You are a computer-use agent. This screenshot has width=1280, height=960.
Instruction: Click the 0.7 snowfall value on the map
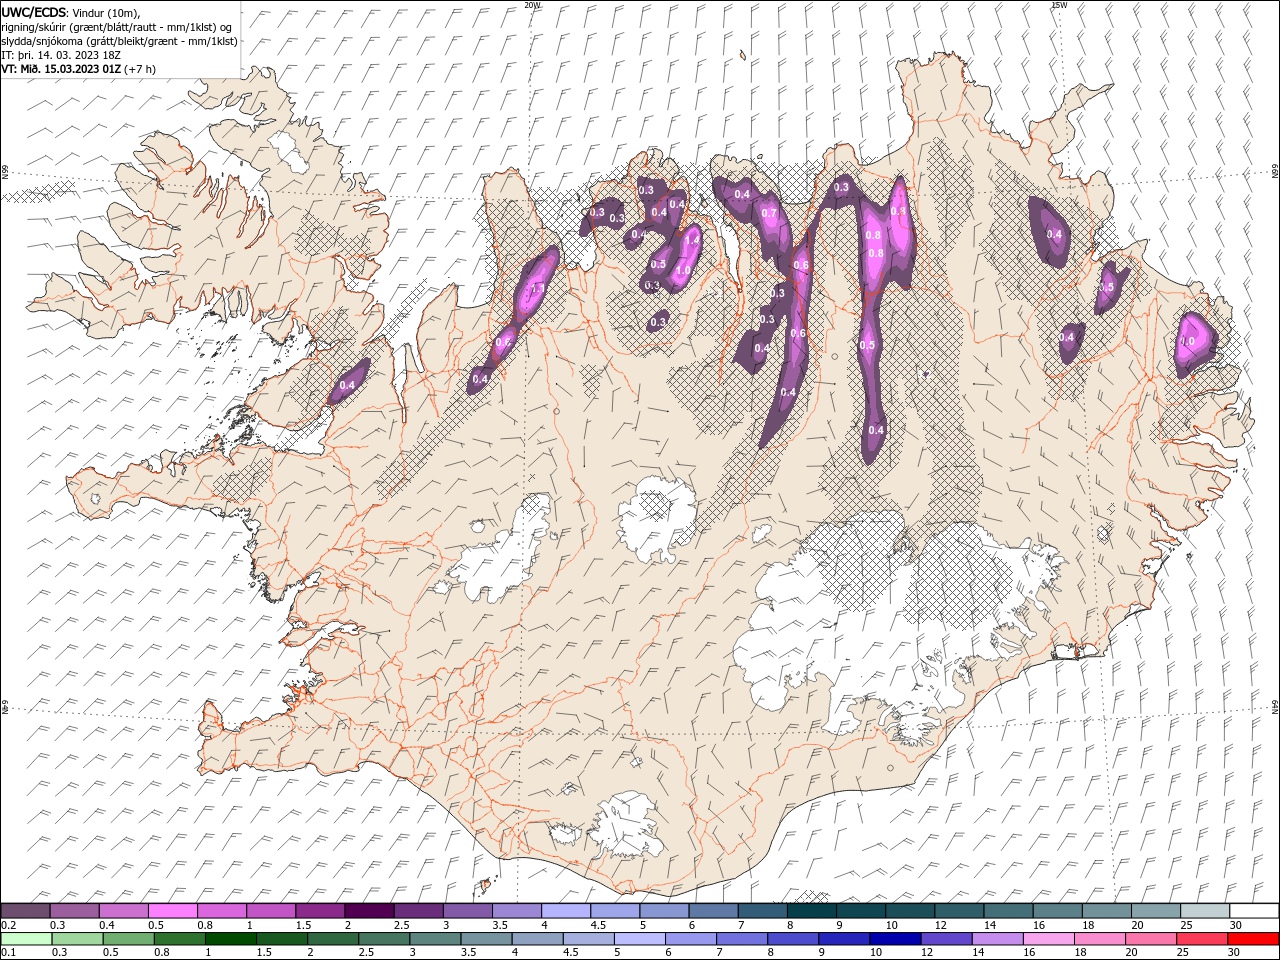pyautogui.click(x=769, y=213)
